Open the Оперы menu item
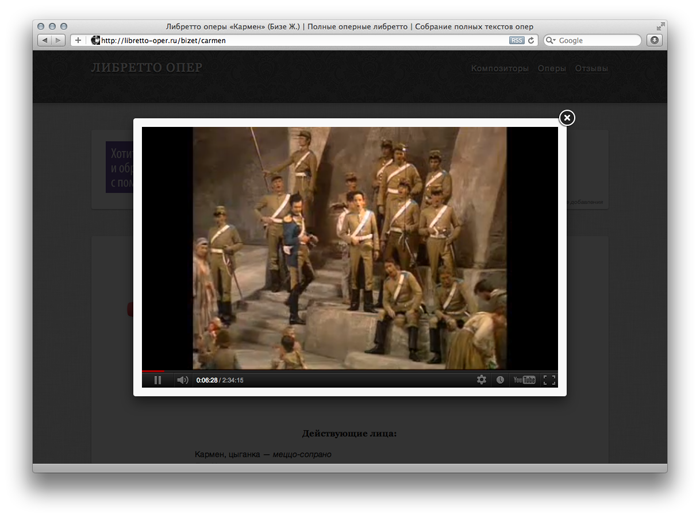The image size is (700, 518). [551, 69]
